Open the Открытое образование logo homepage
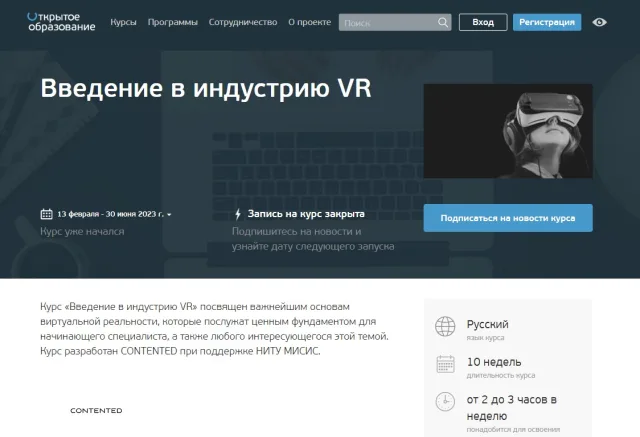This screenshot has width=640, height=437. click(61, 22)
